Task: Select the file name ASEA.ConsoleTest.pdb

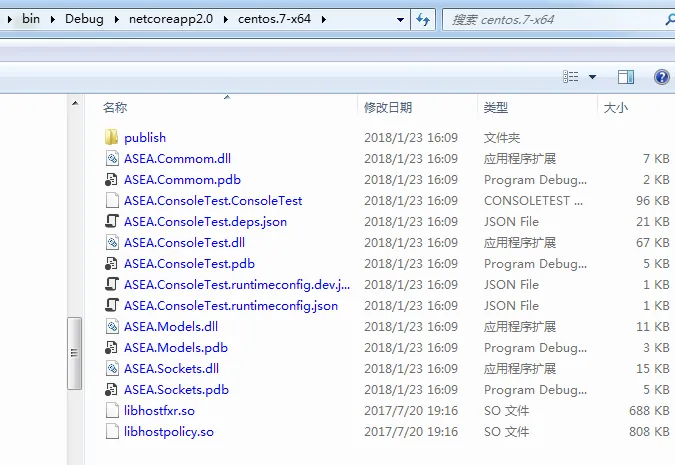Action: point(189,264)
